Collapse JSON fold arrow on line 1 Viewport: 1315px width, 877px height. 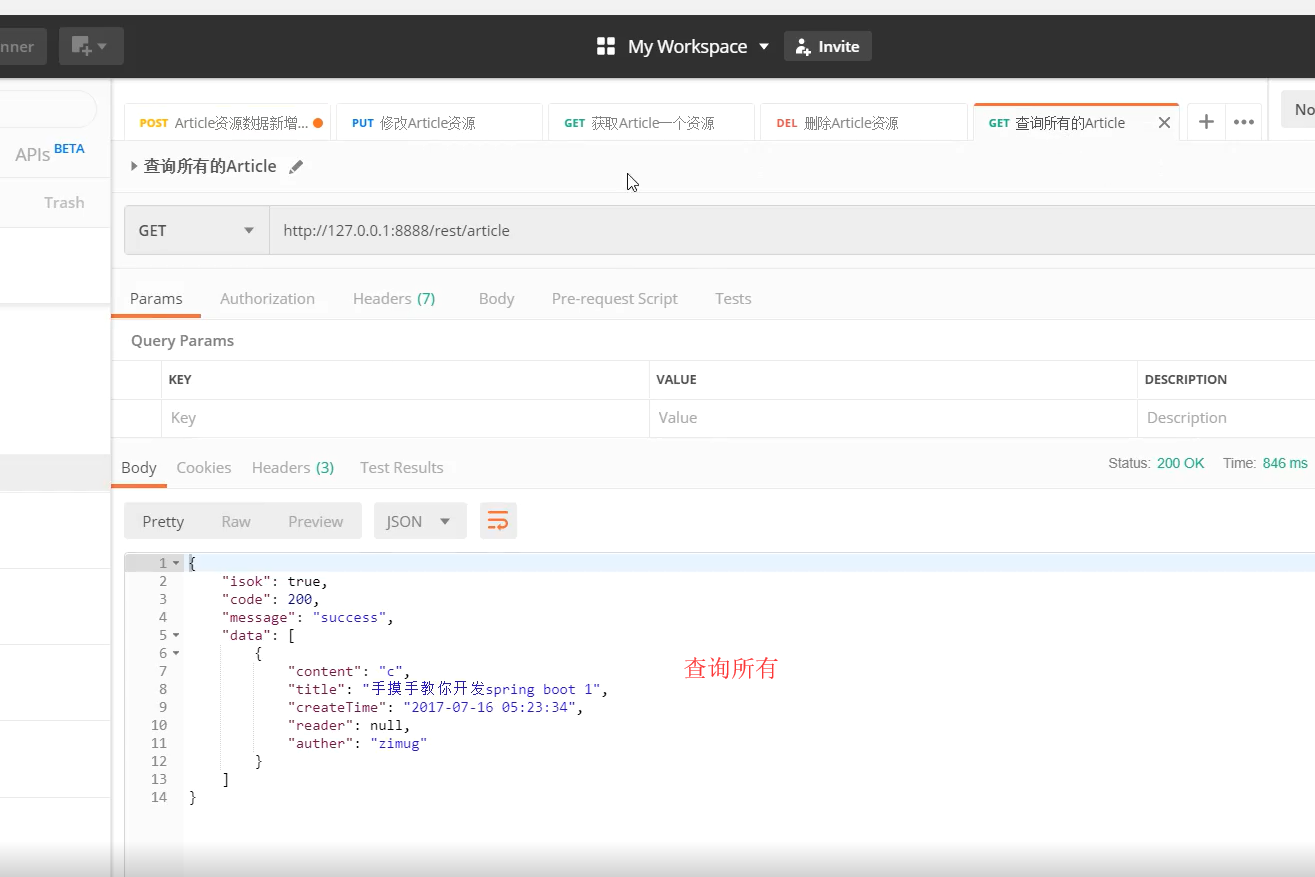(176, 563)
